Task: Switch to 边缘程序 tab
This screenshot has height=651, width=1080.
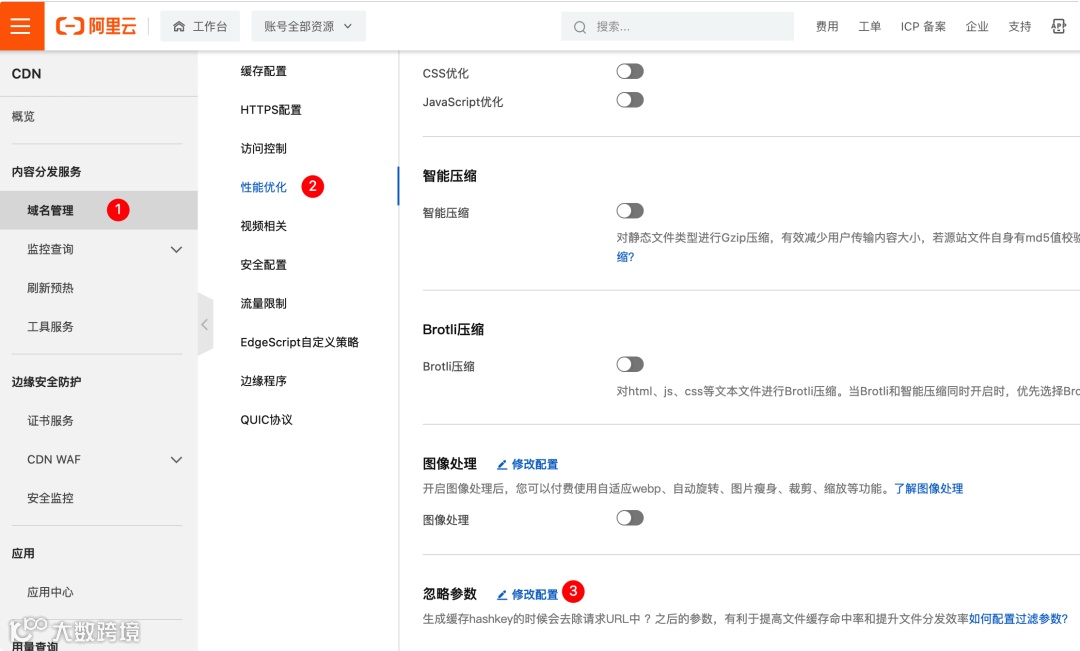Action: coord(263,381)
